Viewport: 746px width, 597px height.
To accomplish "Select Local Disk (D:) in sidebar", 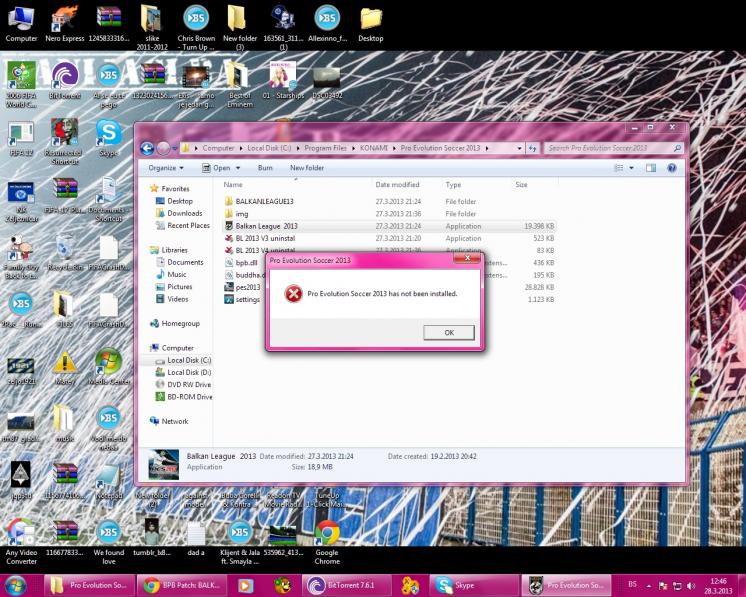I will [x=183, y=372].
